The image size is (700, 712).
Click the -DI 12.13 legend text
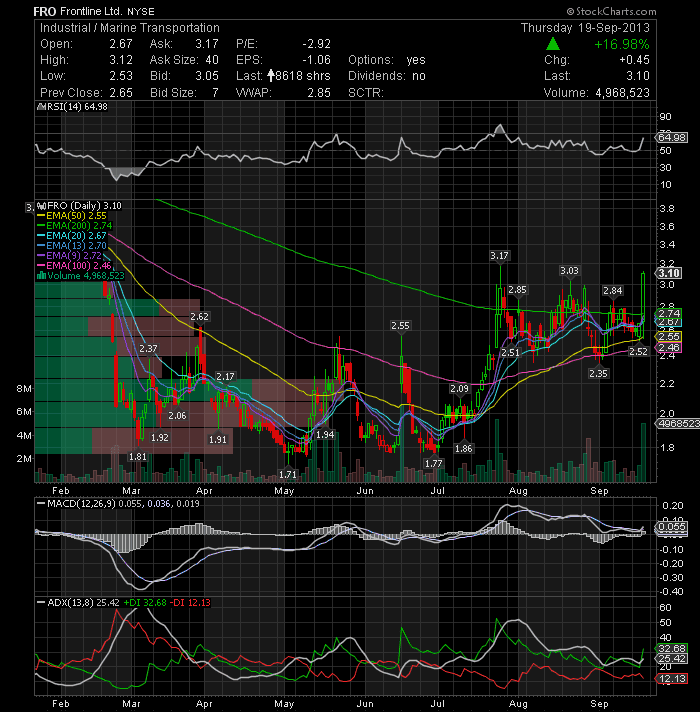tap(190, 603)
